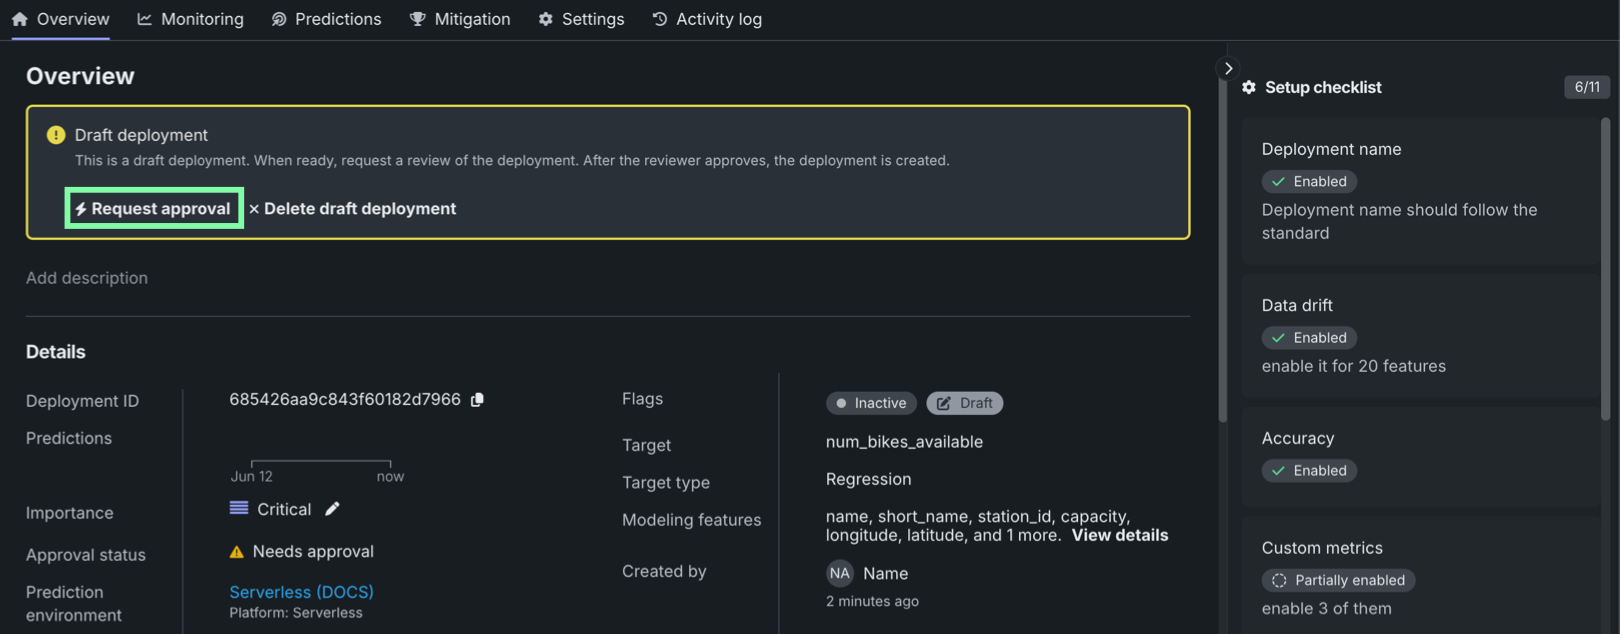The height and width of the screenshot is (634, 1620).
Task: Click the Custom metrics Partially enabled badge
Action: [x=1338, y=580]
